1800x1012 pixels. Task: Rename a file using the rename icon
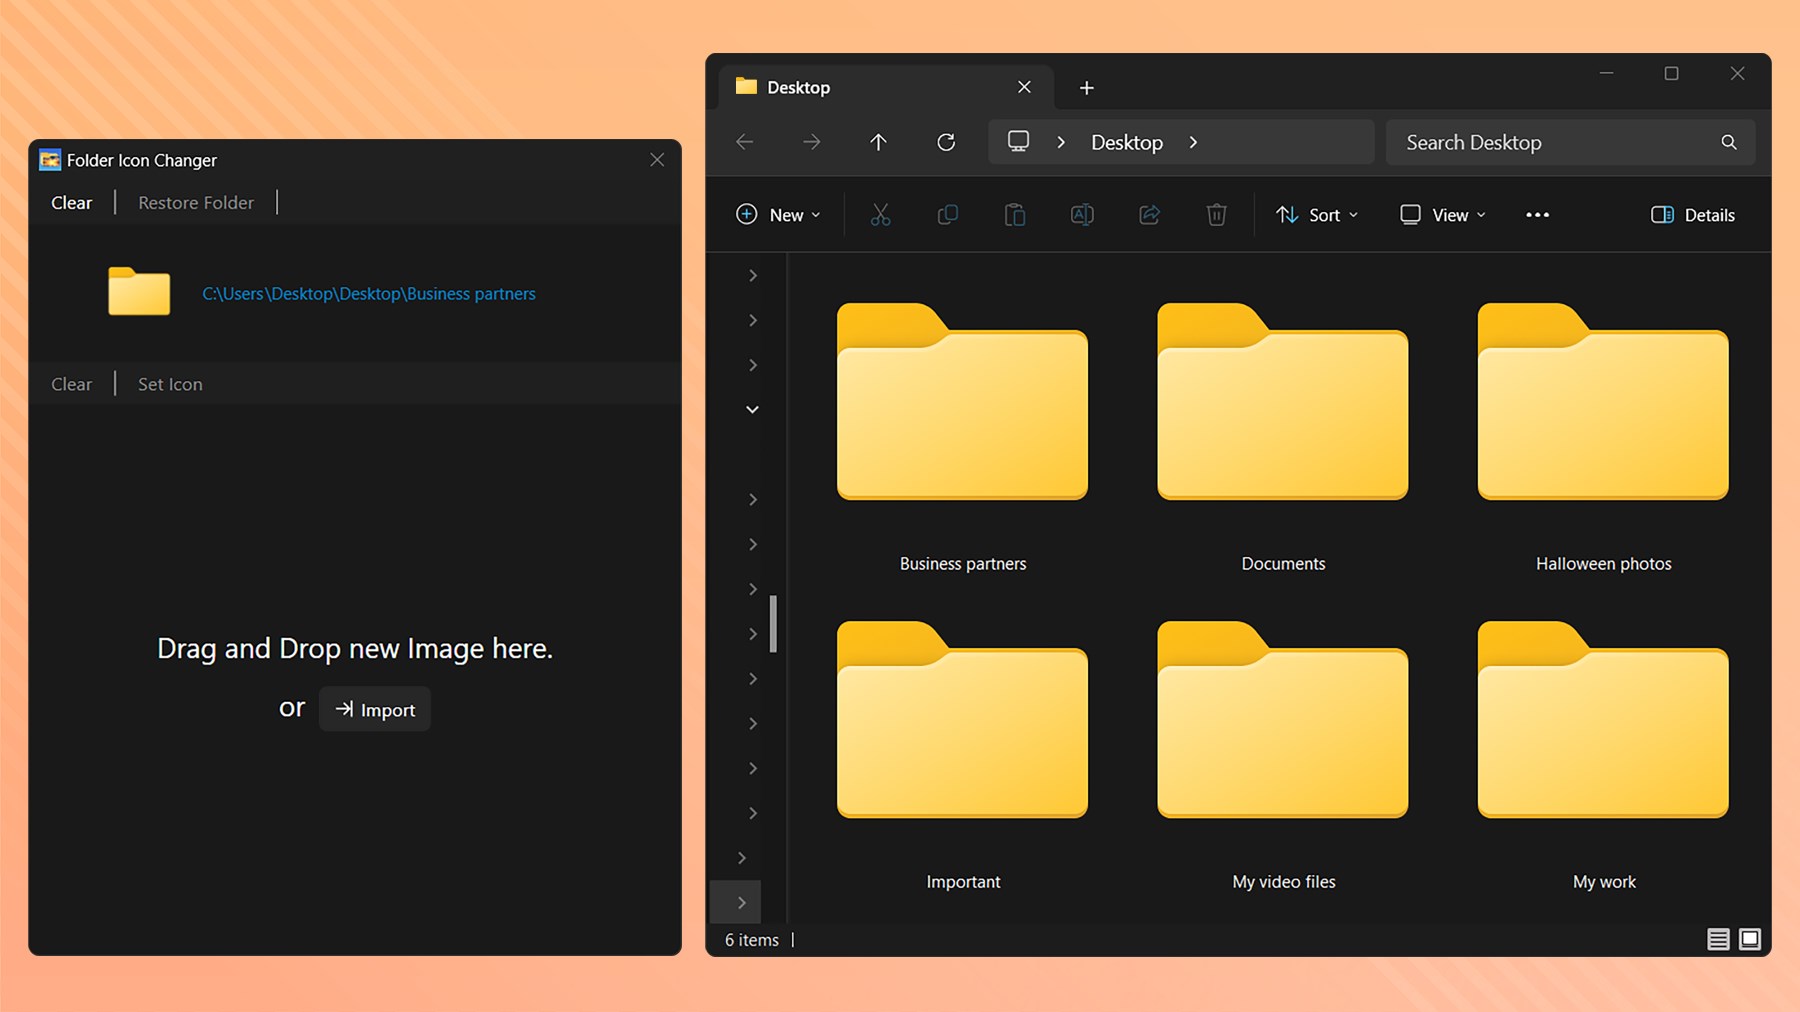tap(1082, 214)
